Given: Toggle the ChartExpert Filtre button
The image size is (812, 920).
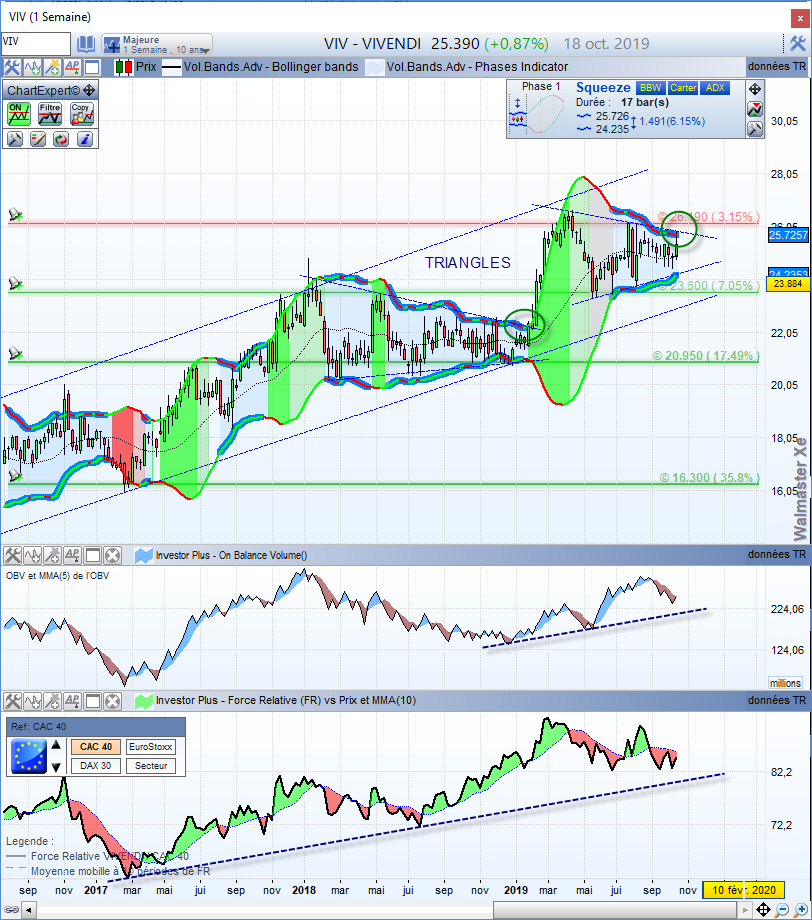Looking at the screenshot, I should 50,114.
